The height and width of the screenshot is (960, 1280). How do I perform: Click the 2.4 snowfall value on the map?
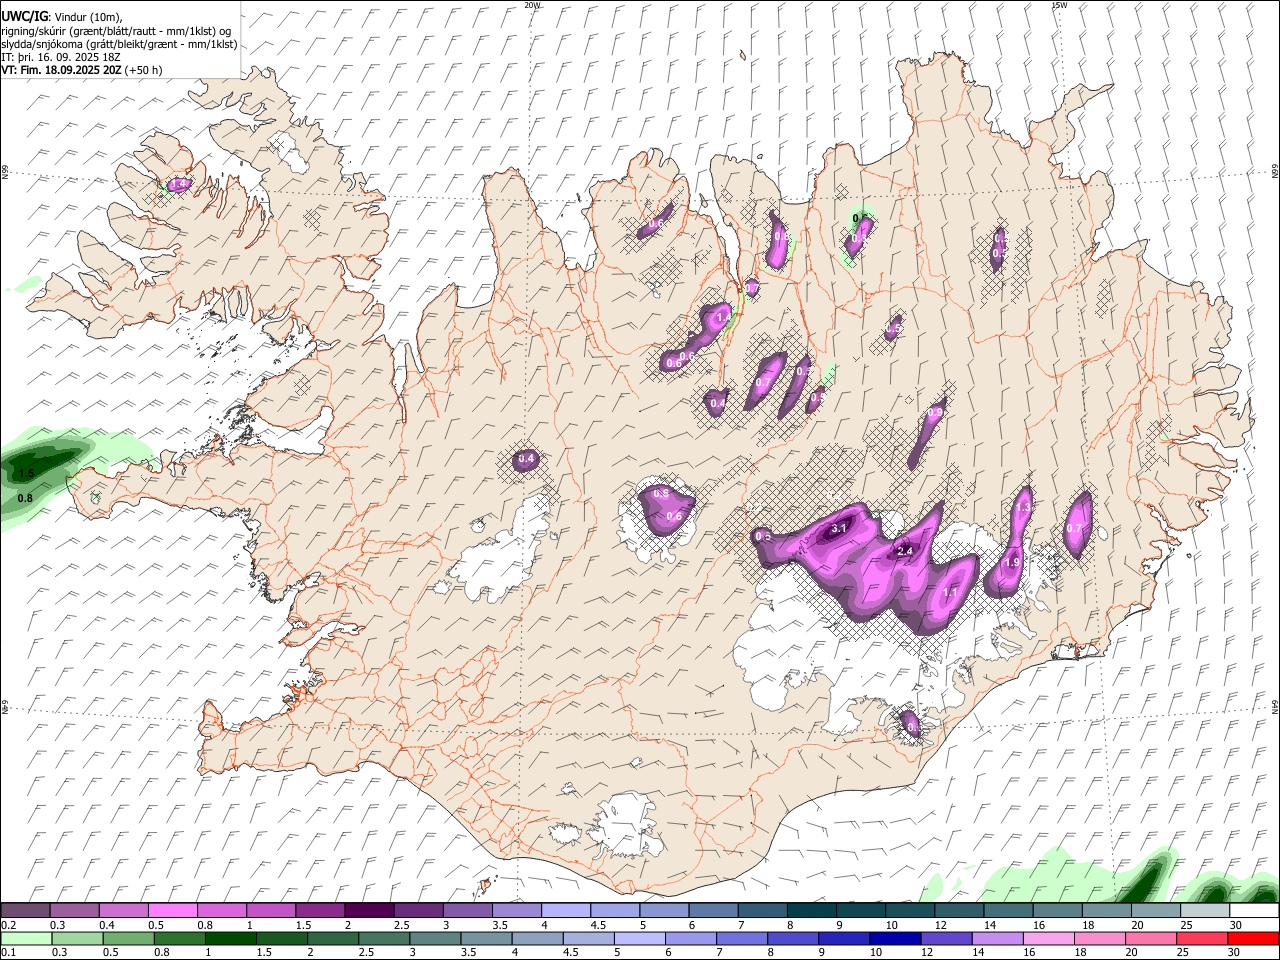(x=905, y=551)
